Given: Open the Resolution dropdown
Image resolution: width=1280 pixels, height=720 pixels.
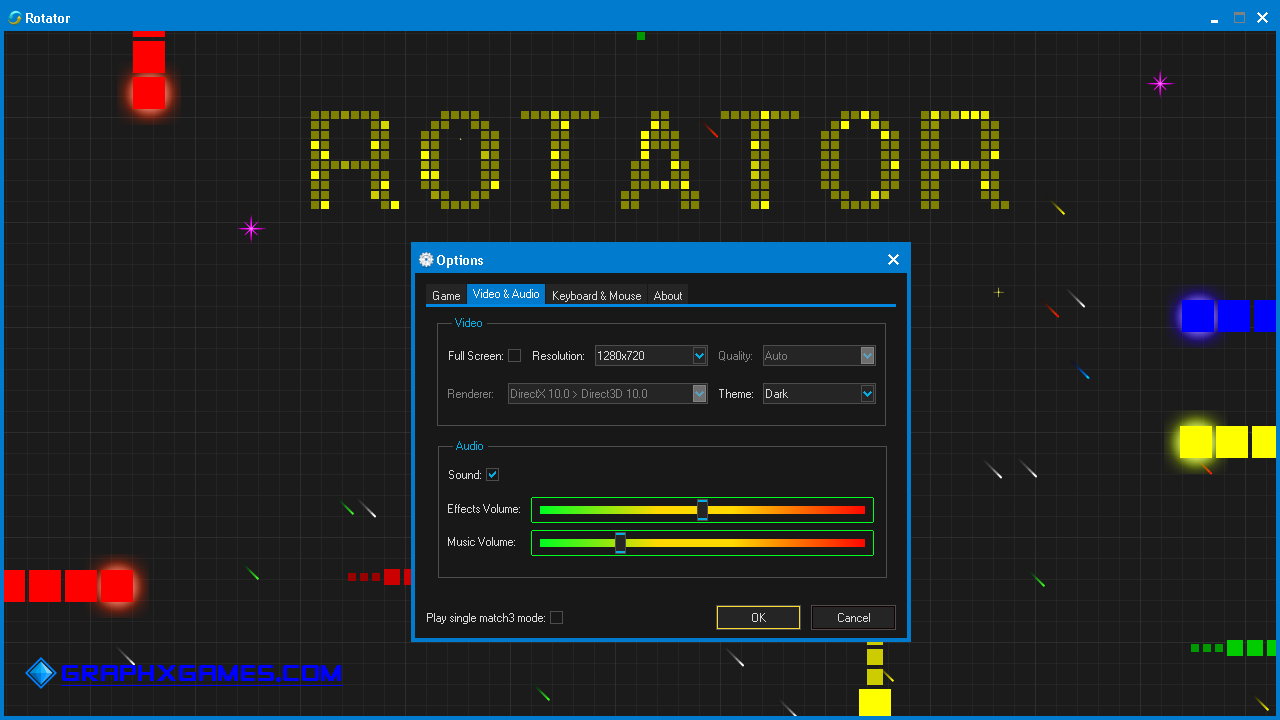Looking at the screenshot, I should (699, 356).
